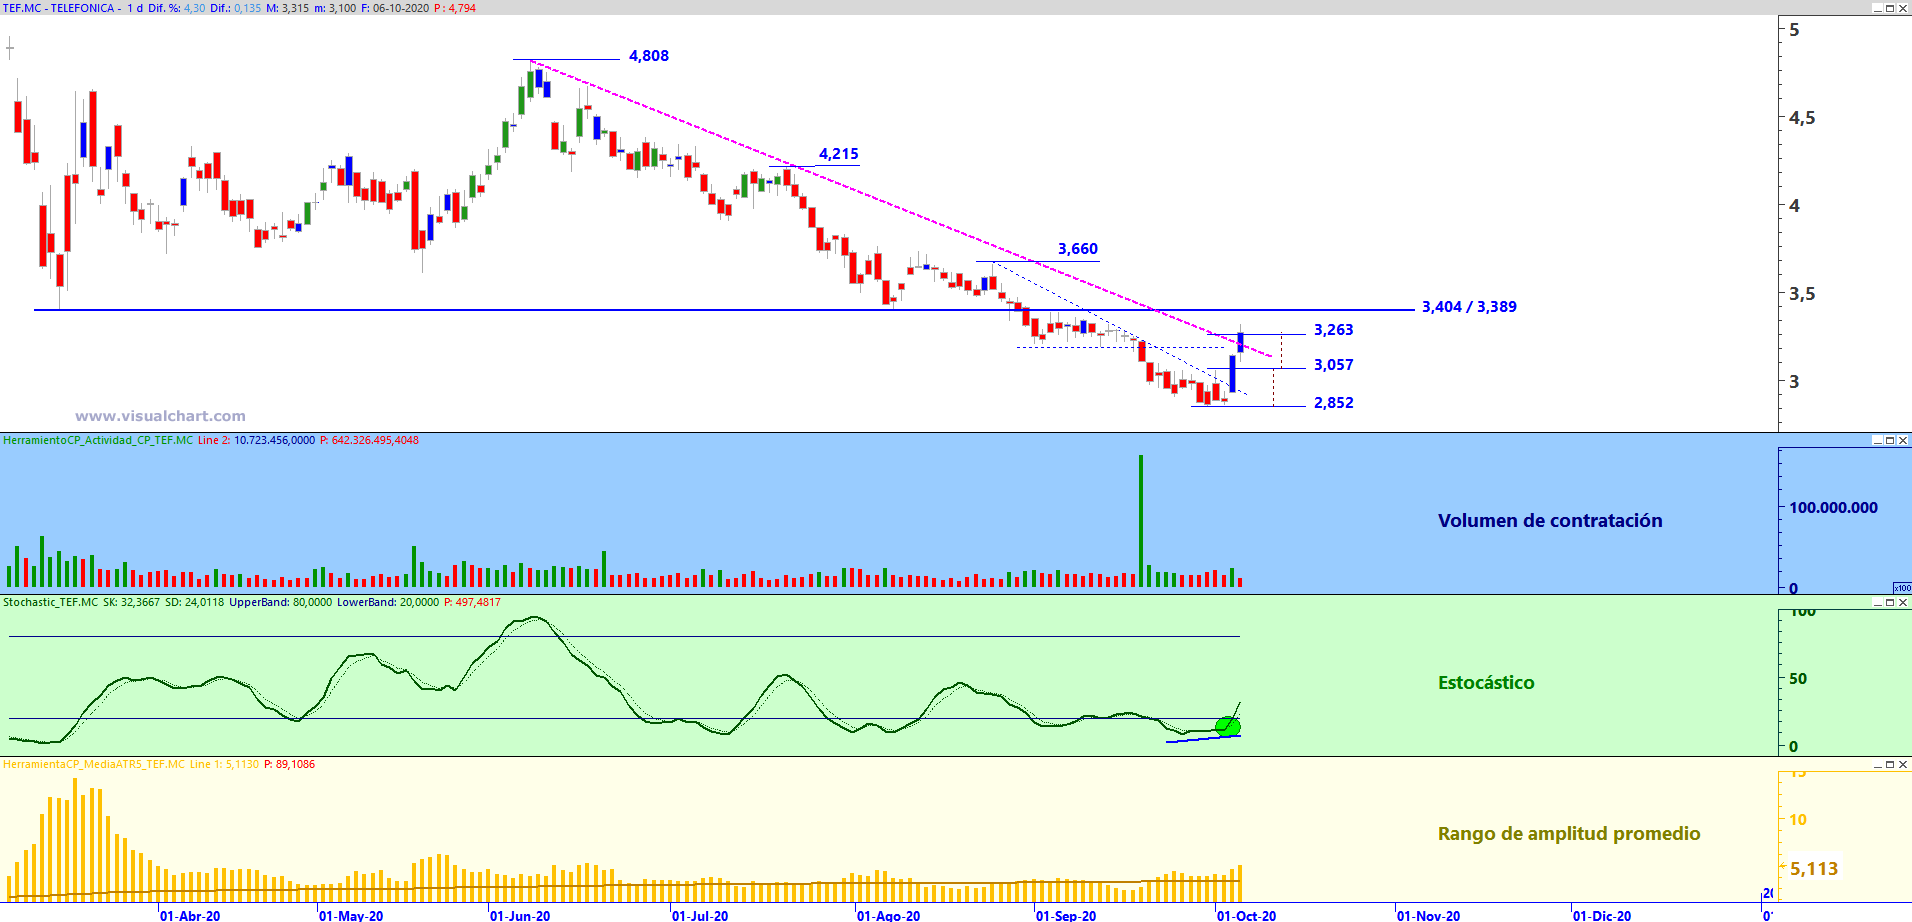Click the 'M: 3,315' maximum value in header
The height and width of the screenshot is (922, 1912).
point(288,8)
